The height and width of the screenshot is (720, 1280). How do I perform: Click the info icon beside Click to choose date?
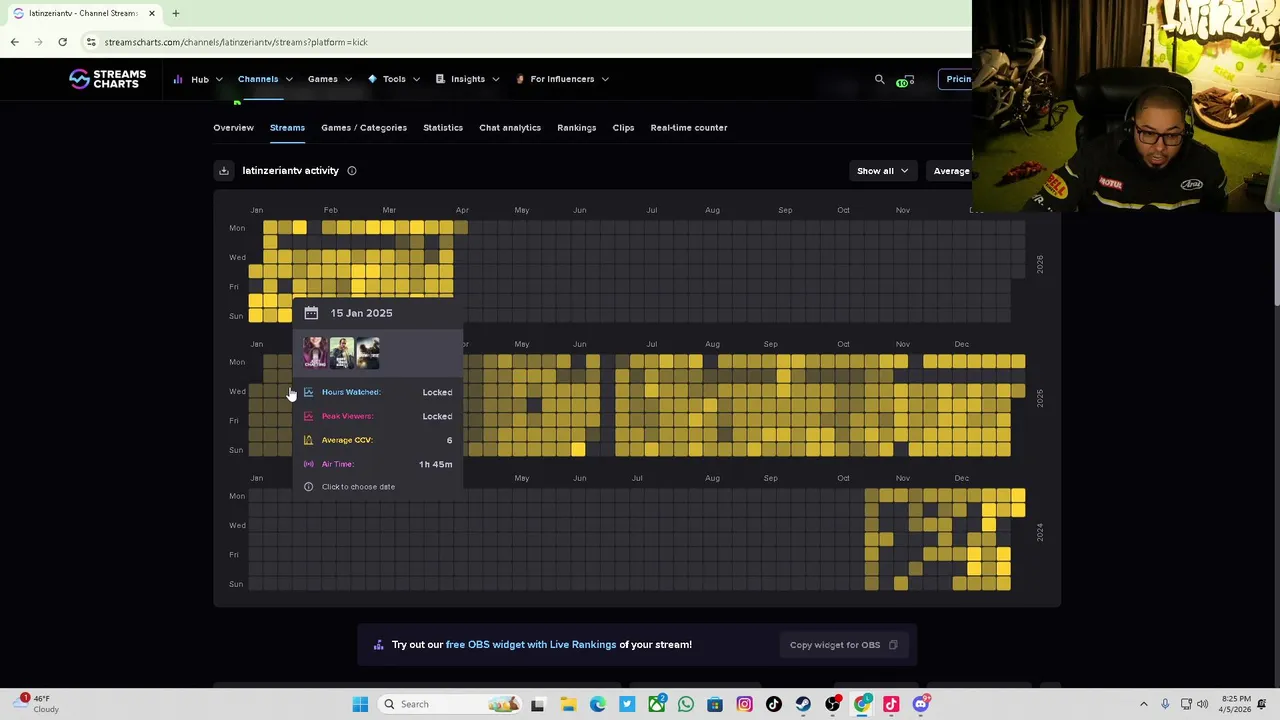[308, 487]
